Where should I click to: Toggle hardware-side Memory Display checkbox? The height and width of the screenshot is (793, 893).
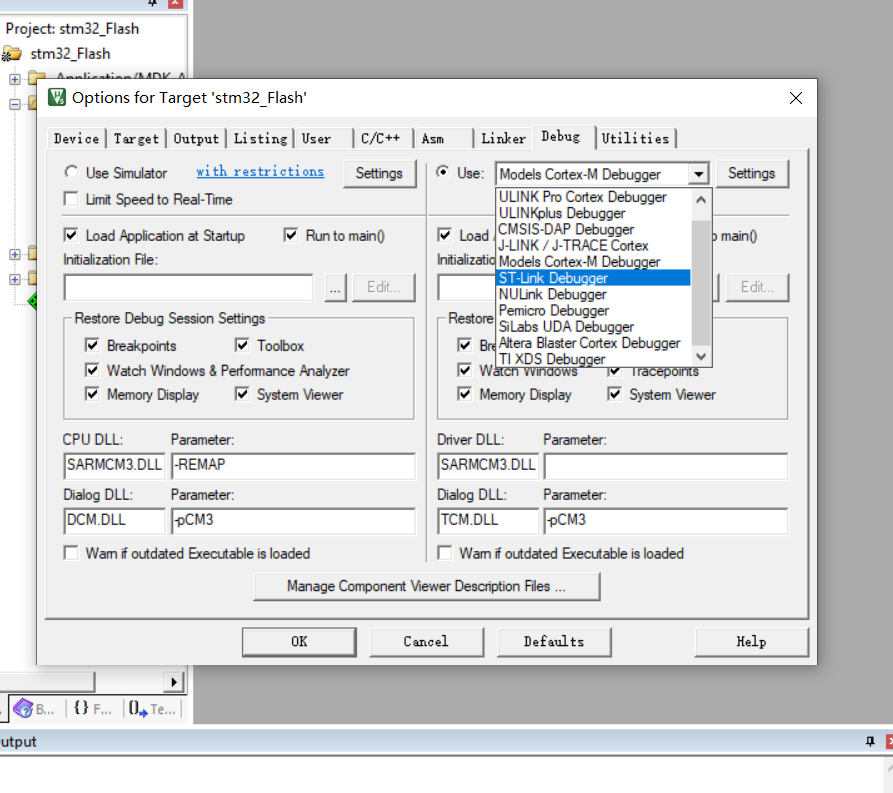pyautogui.click(x=465, y=394)
